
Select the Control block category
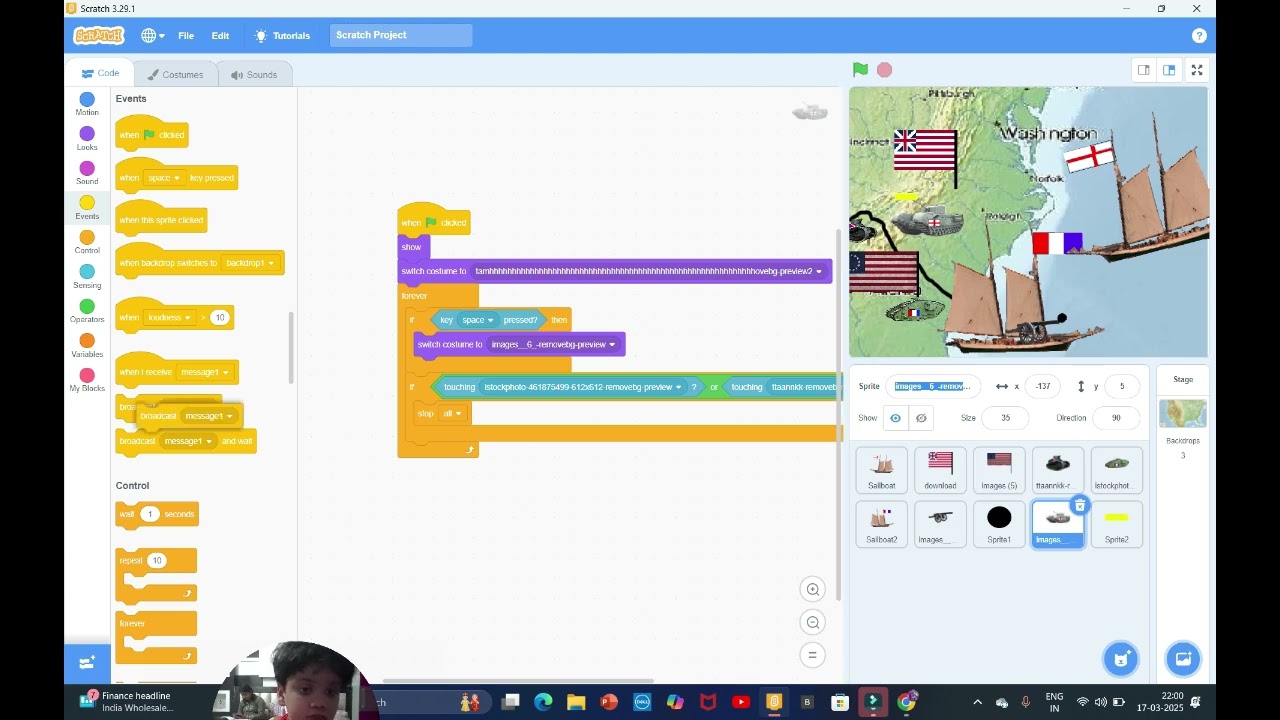(87, 242)
